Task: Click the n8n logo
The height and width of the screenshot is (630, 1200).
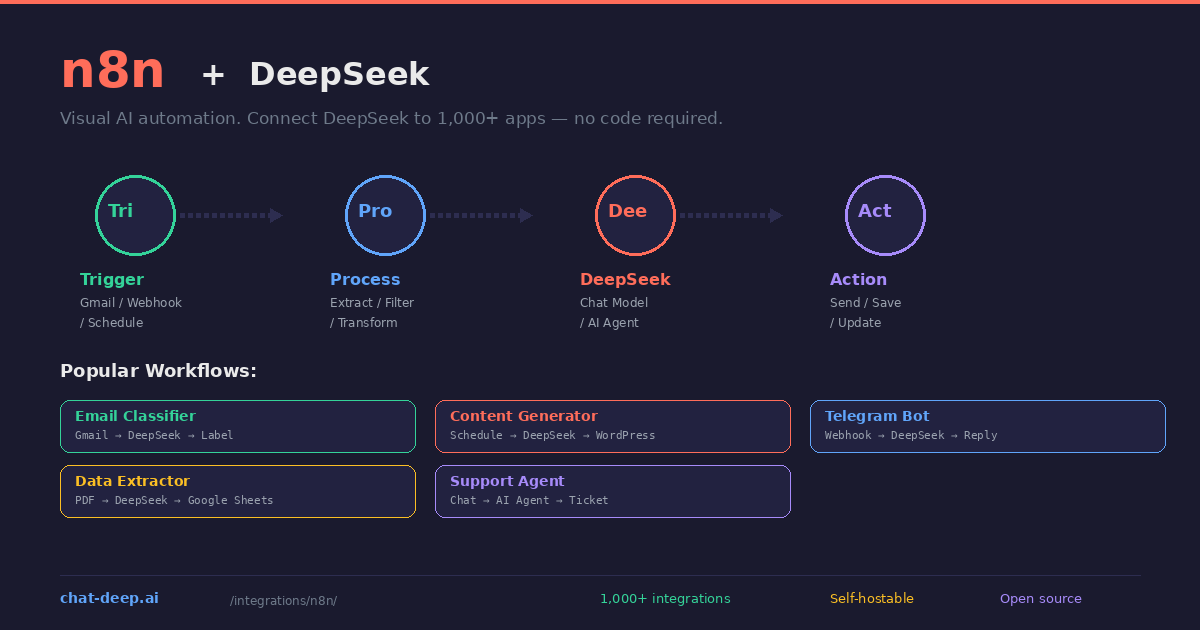Action: tap(112, 70)
